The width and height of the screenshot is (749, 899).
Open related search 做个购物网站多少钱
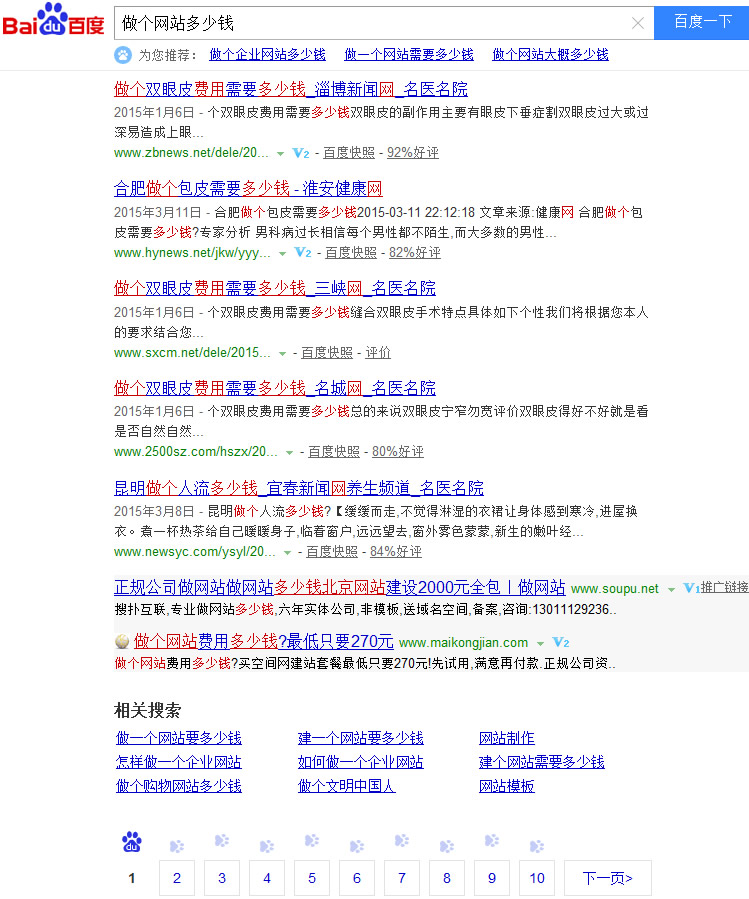tap(179, 787)
